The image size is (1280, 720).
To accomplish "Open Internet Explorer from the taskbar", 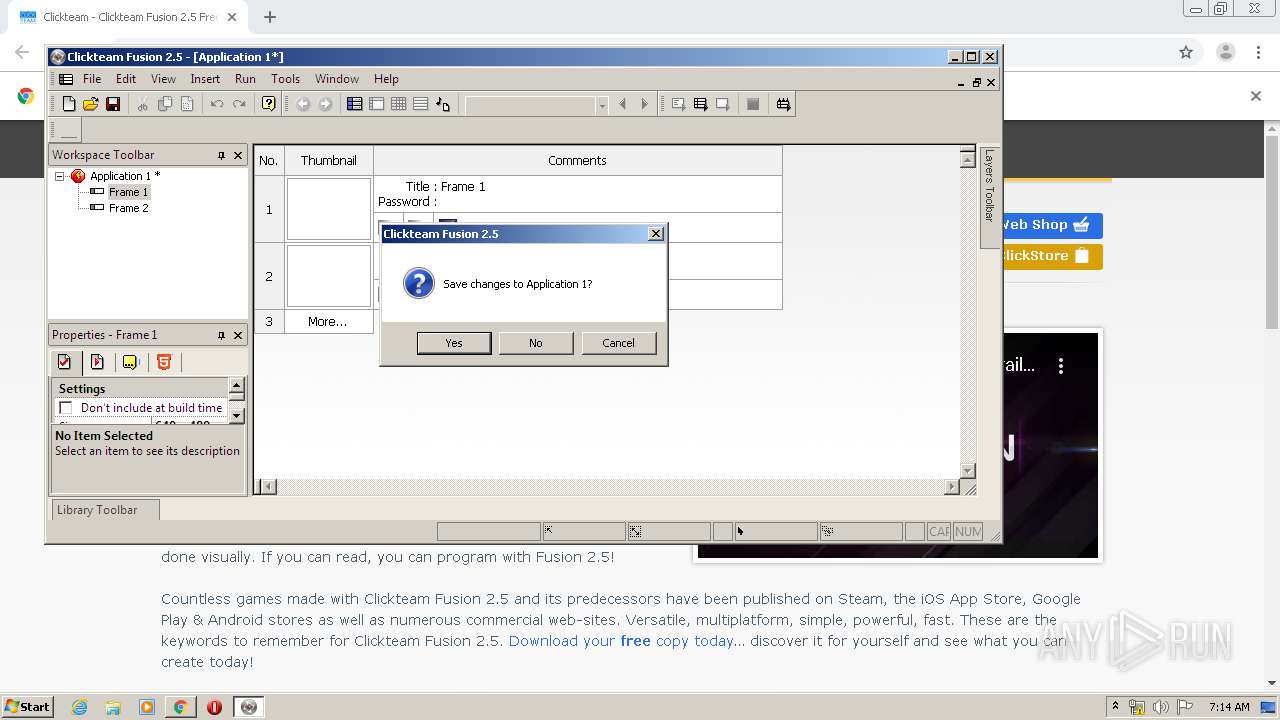I will click(79, 707).
